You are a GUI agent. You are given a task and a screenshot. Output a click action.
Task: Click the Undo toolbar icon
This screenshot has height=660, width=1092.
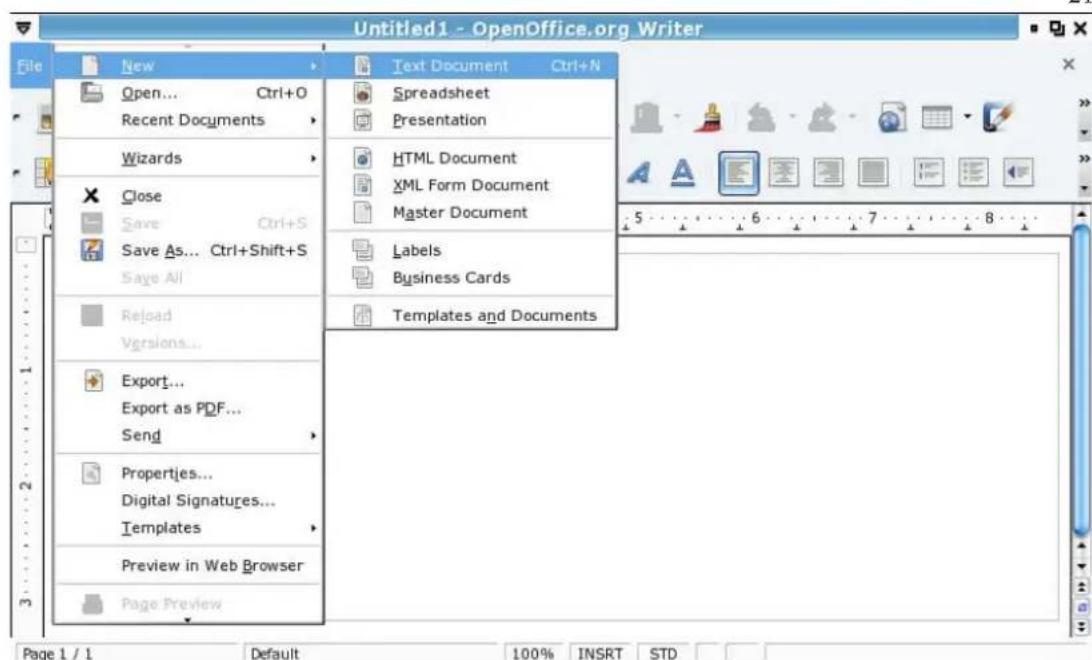[760, 118]
